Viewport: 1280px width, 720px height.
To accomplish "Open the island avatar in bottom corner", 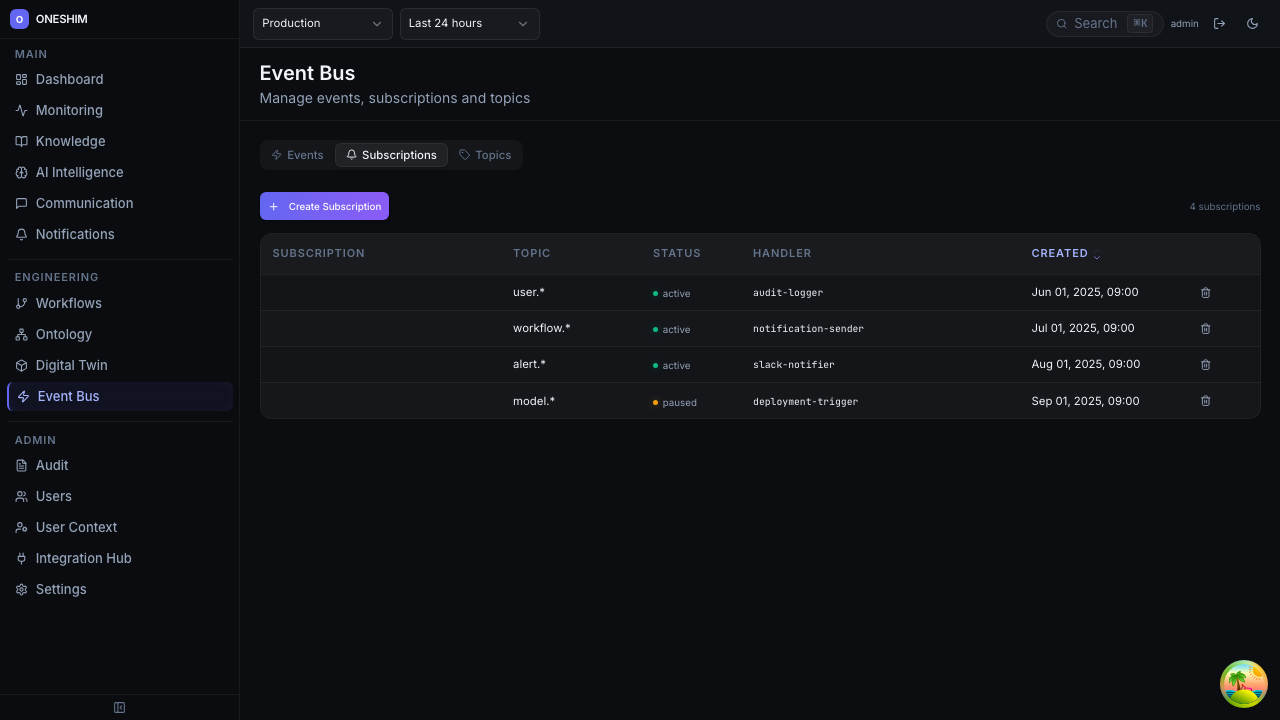I will click(1243, 684).
